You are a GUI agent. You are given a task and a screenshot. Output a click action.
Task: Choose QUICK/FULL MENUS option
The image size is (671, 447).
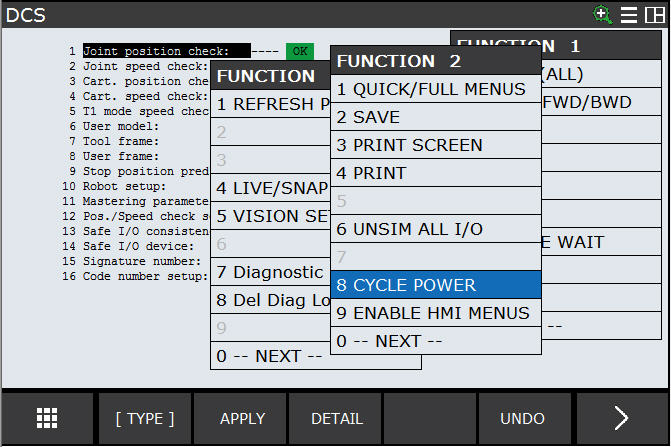pos(436,89)
